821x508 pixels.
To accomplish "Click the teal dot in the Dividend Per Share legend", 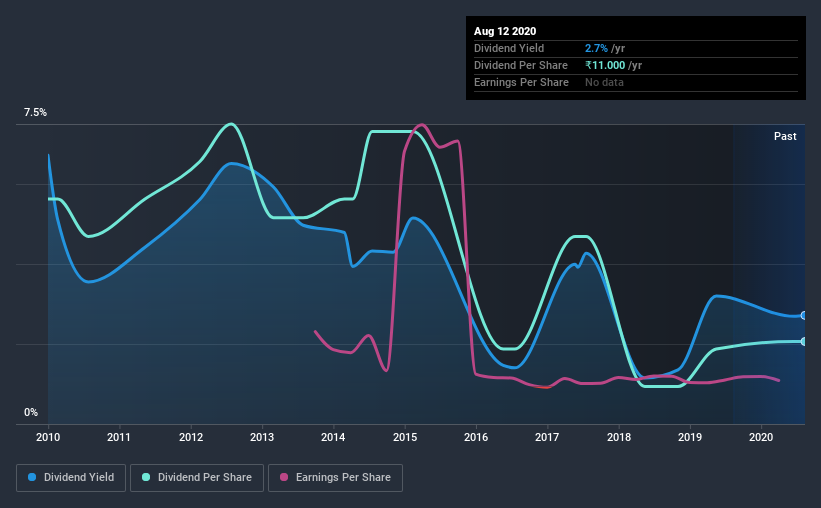I will point(147,478).
